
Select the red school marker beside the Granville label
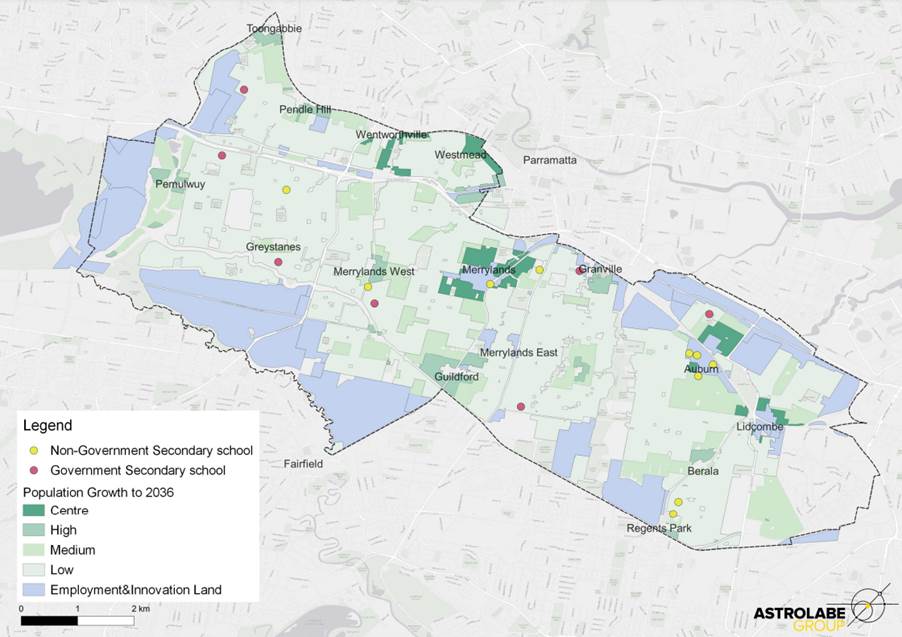579,270
